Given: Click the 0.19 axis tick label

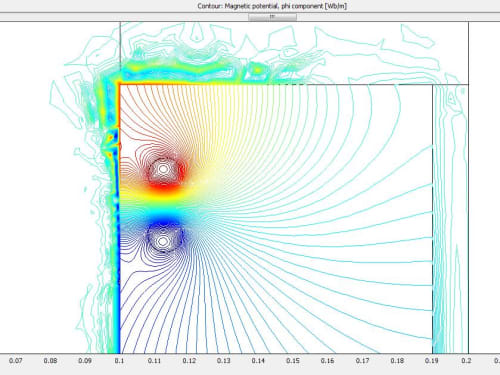Looking at the screenshot, I should click(x=432, y=361).
